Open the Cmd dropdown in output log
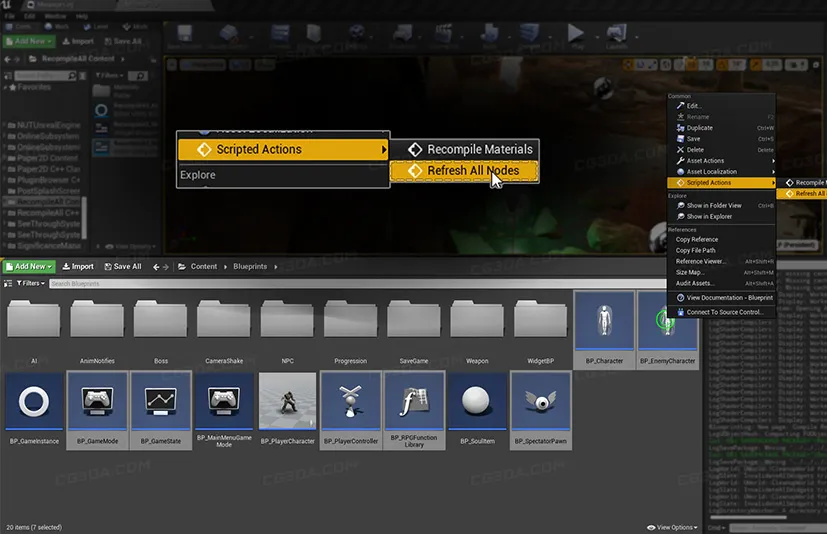827x534 pixels. coord(716,528)
